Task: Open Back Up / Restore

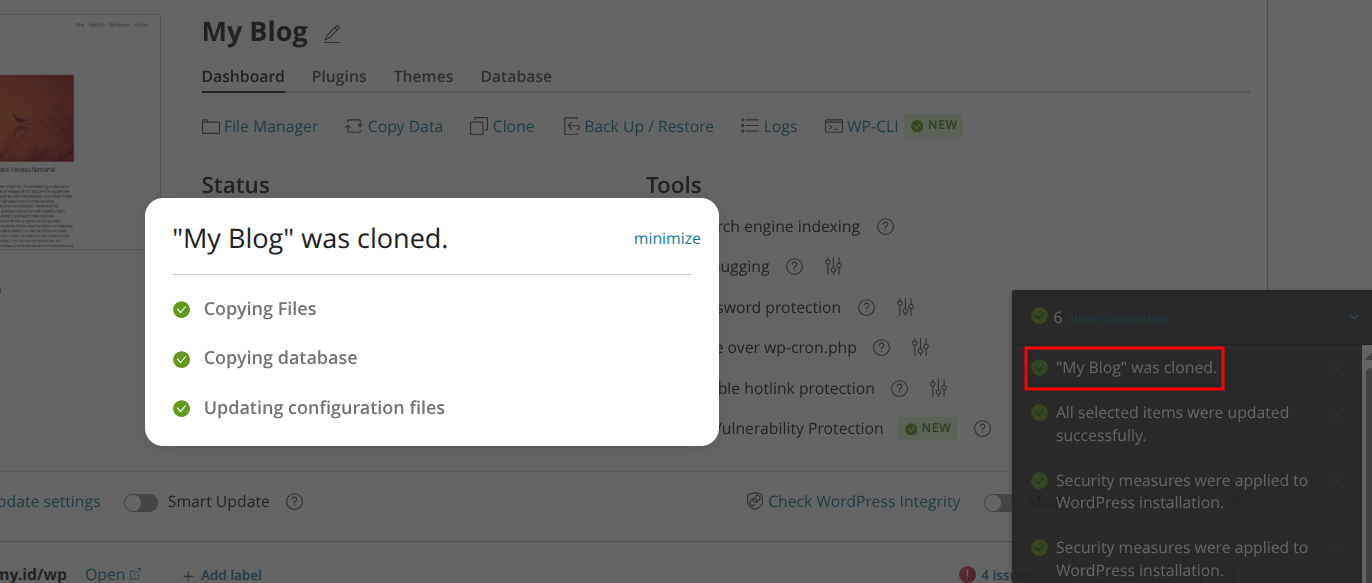Action: [x=639, y=126]
